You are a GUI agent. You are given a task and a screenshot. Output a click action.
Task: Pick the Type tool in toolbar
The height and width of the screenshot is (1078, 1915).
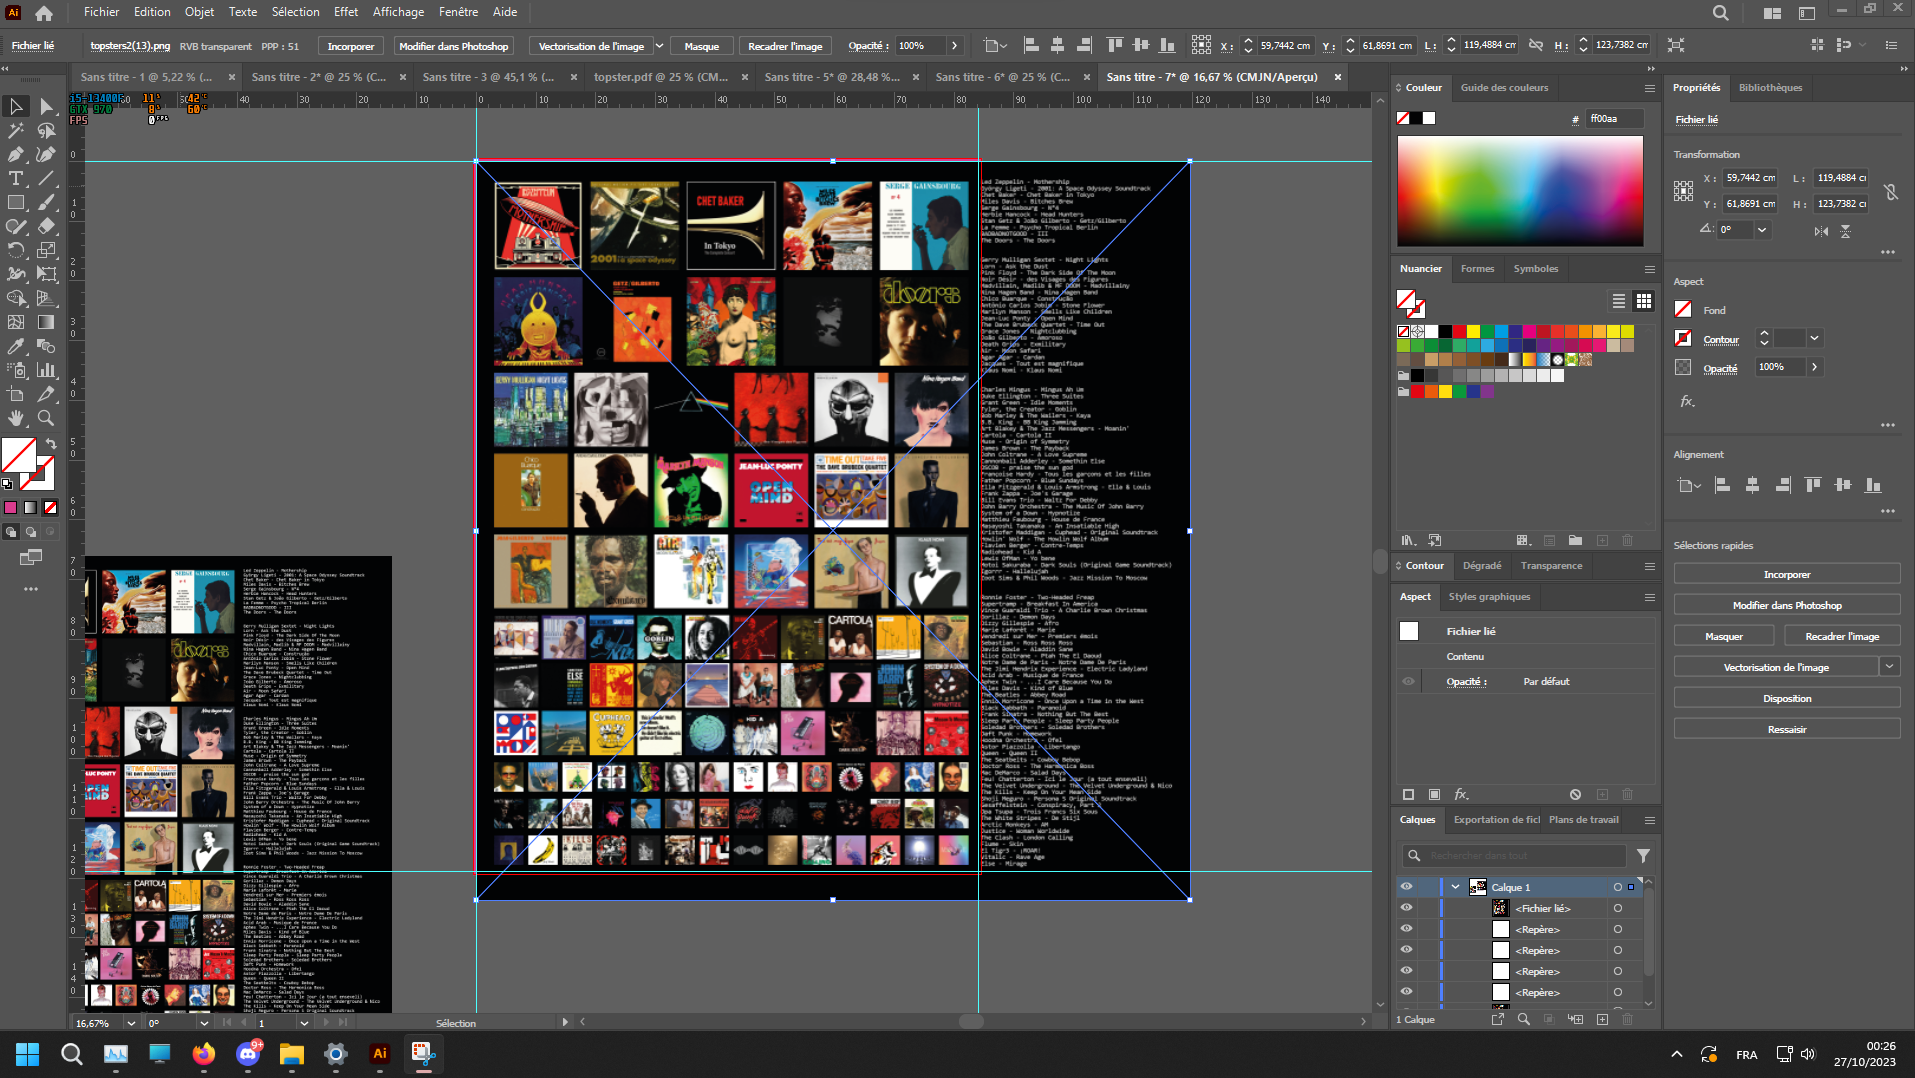coord(16,178)
